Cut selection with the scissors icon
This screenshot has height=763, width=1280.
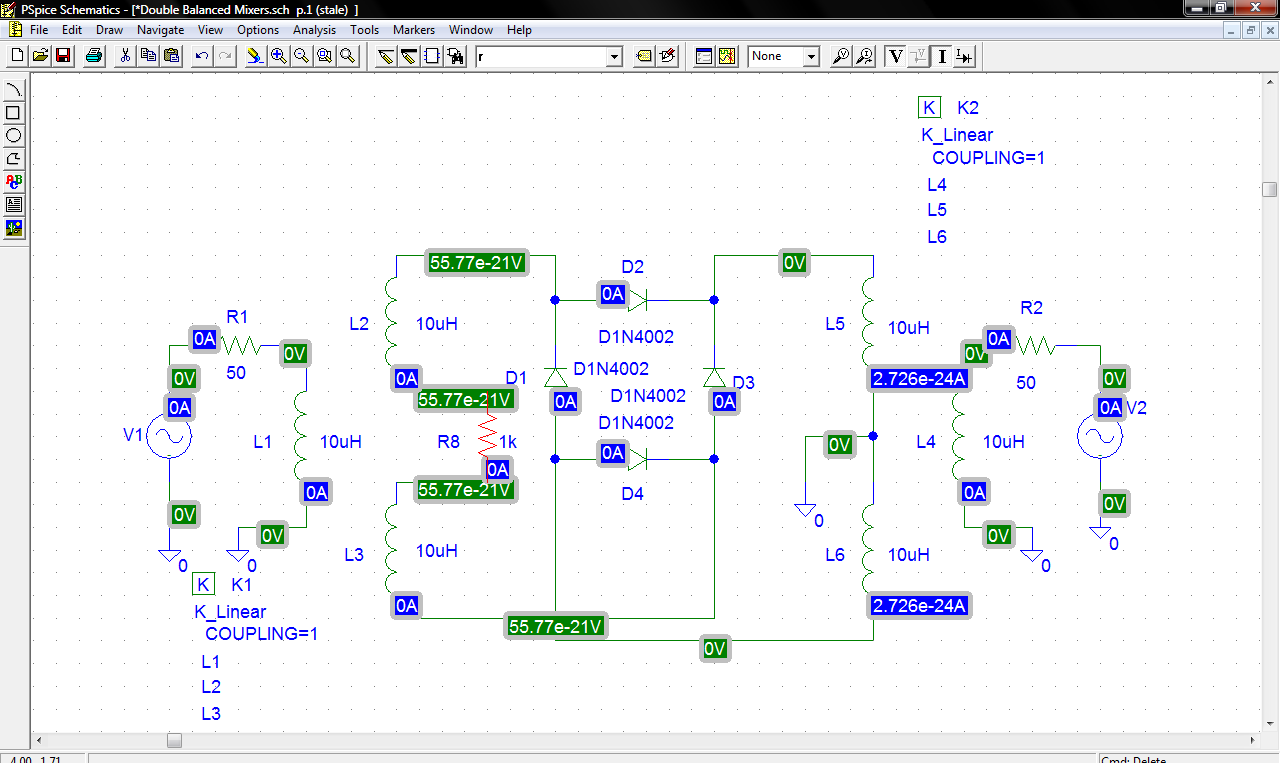point(125,56)
